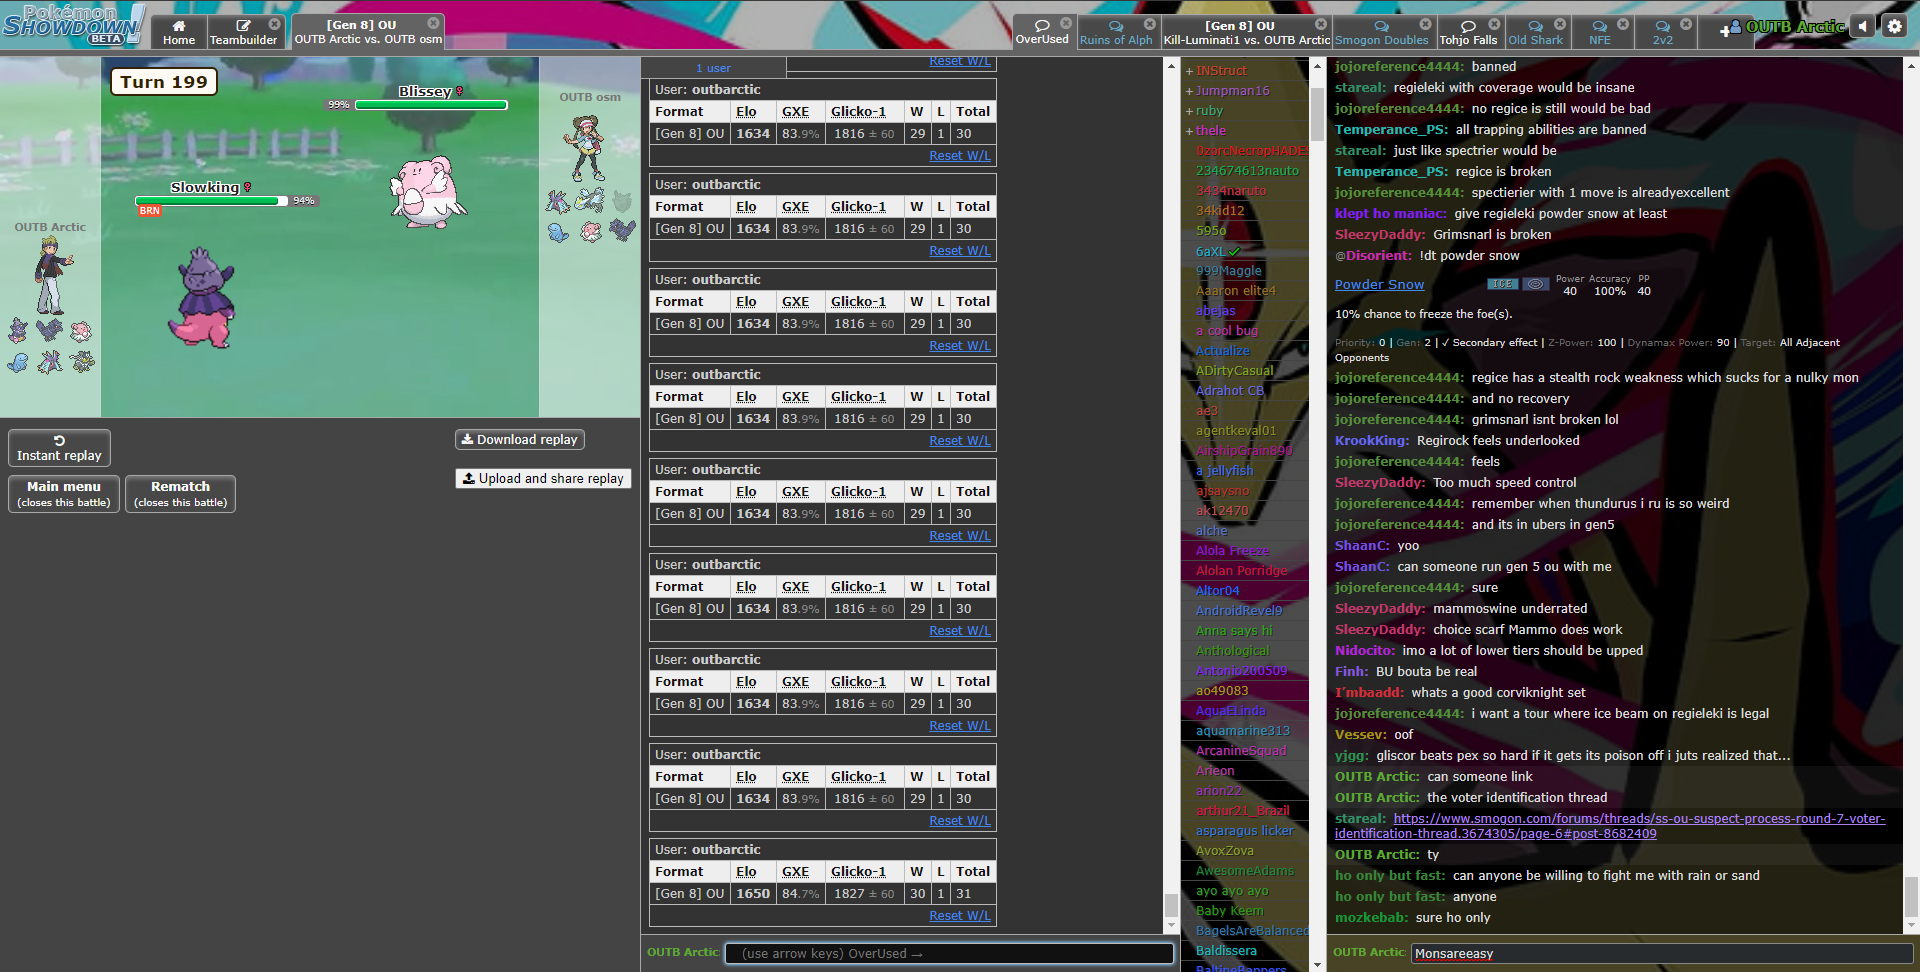Open the gear options menu
Viewport: 1920px width, 972px height.
click(x=1894, y=27)
